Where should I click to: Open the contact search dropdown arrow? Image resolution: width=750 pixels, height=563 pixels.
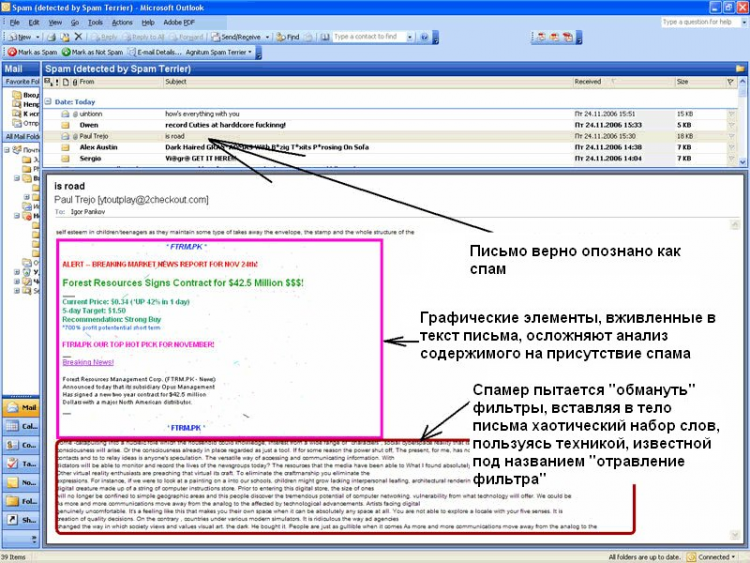pyautogui.click(x=410, y=37)
